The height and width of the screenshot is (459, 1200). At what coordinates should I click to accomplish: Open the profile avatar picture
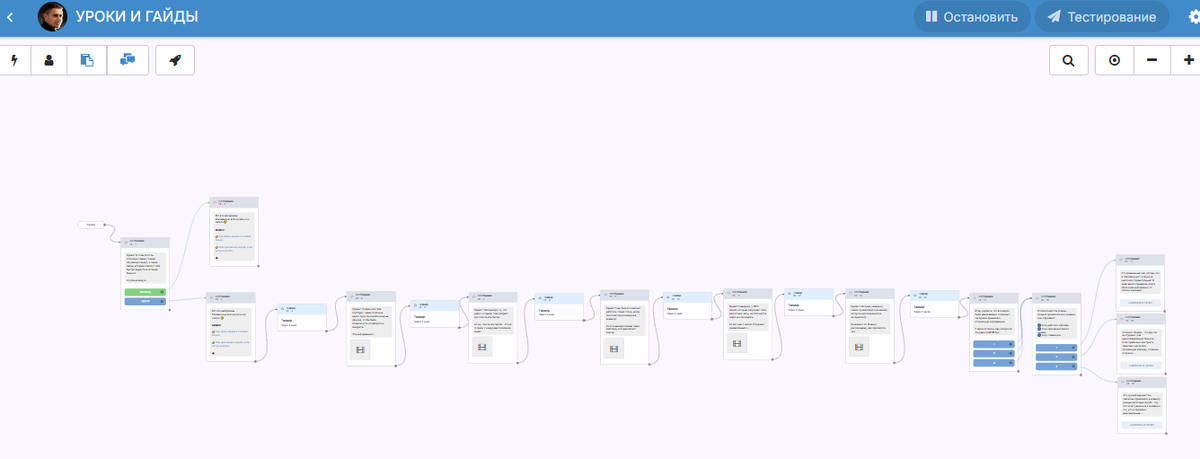[x=53, y=17]
